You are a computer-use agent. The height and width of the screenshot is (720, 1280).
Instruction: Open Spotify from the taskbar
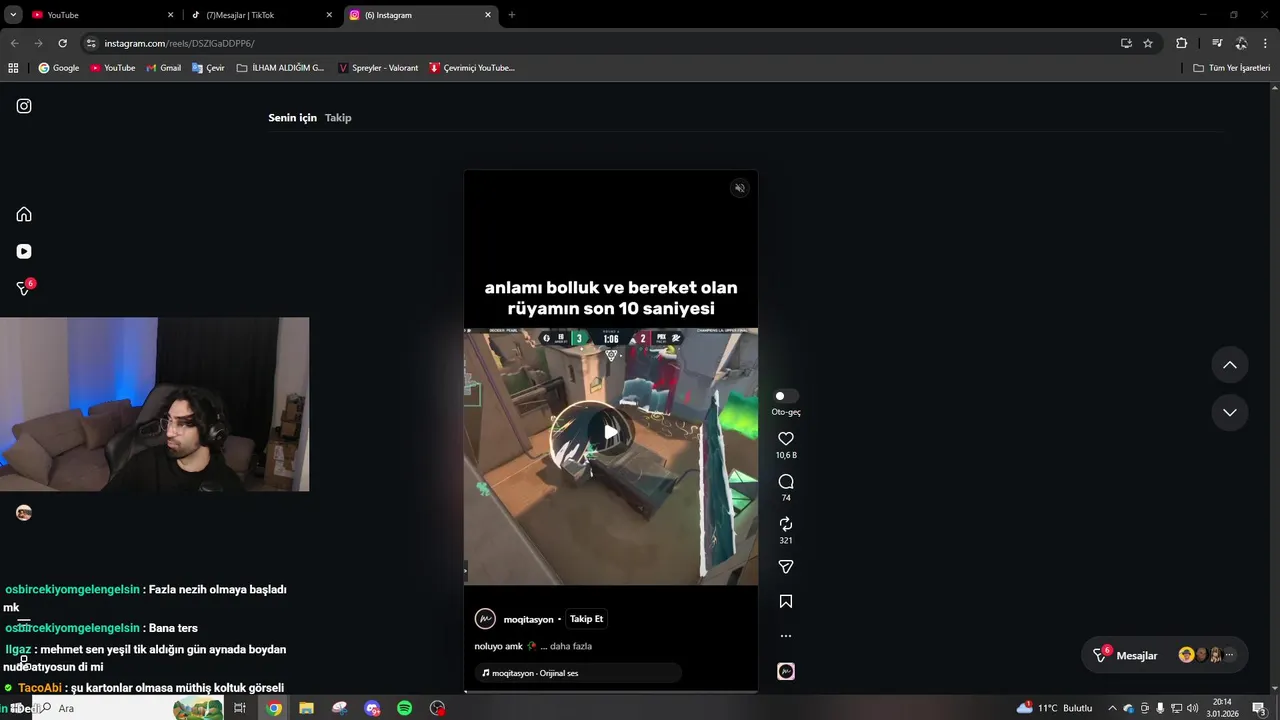[x=404, y=708]
